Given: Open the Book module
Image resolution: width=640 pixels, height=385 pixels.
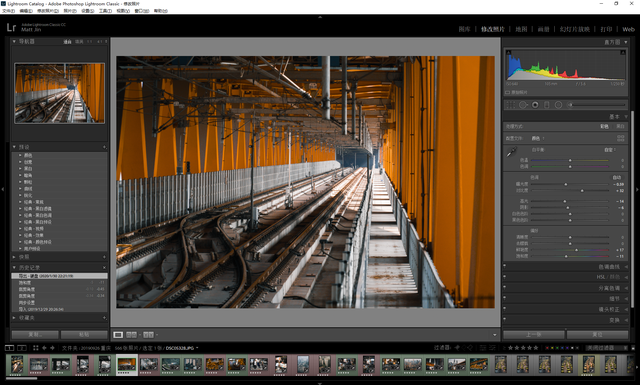Looking at the screenshot, I should (544, 29).
